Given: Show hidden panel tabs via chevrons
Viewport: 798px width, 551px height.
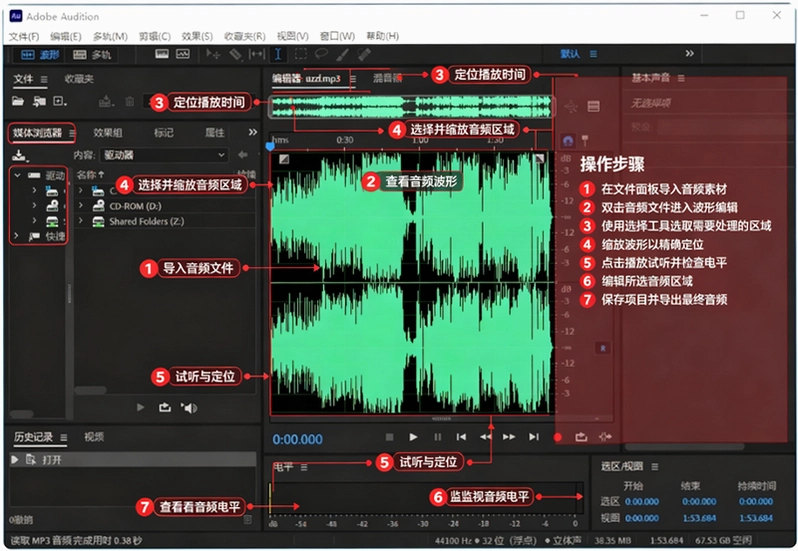Looking at the screenshot, I should coord(253,132).
